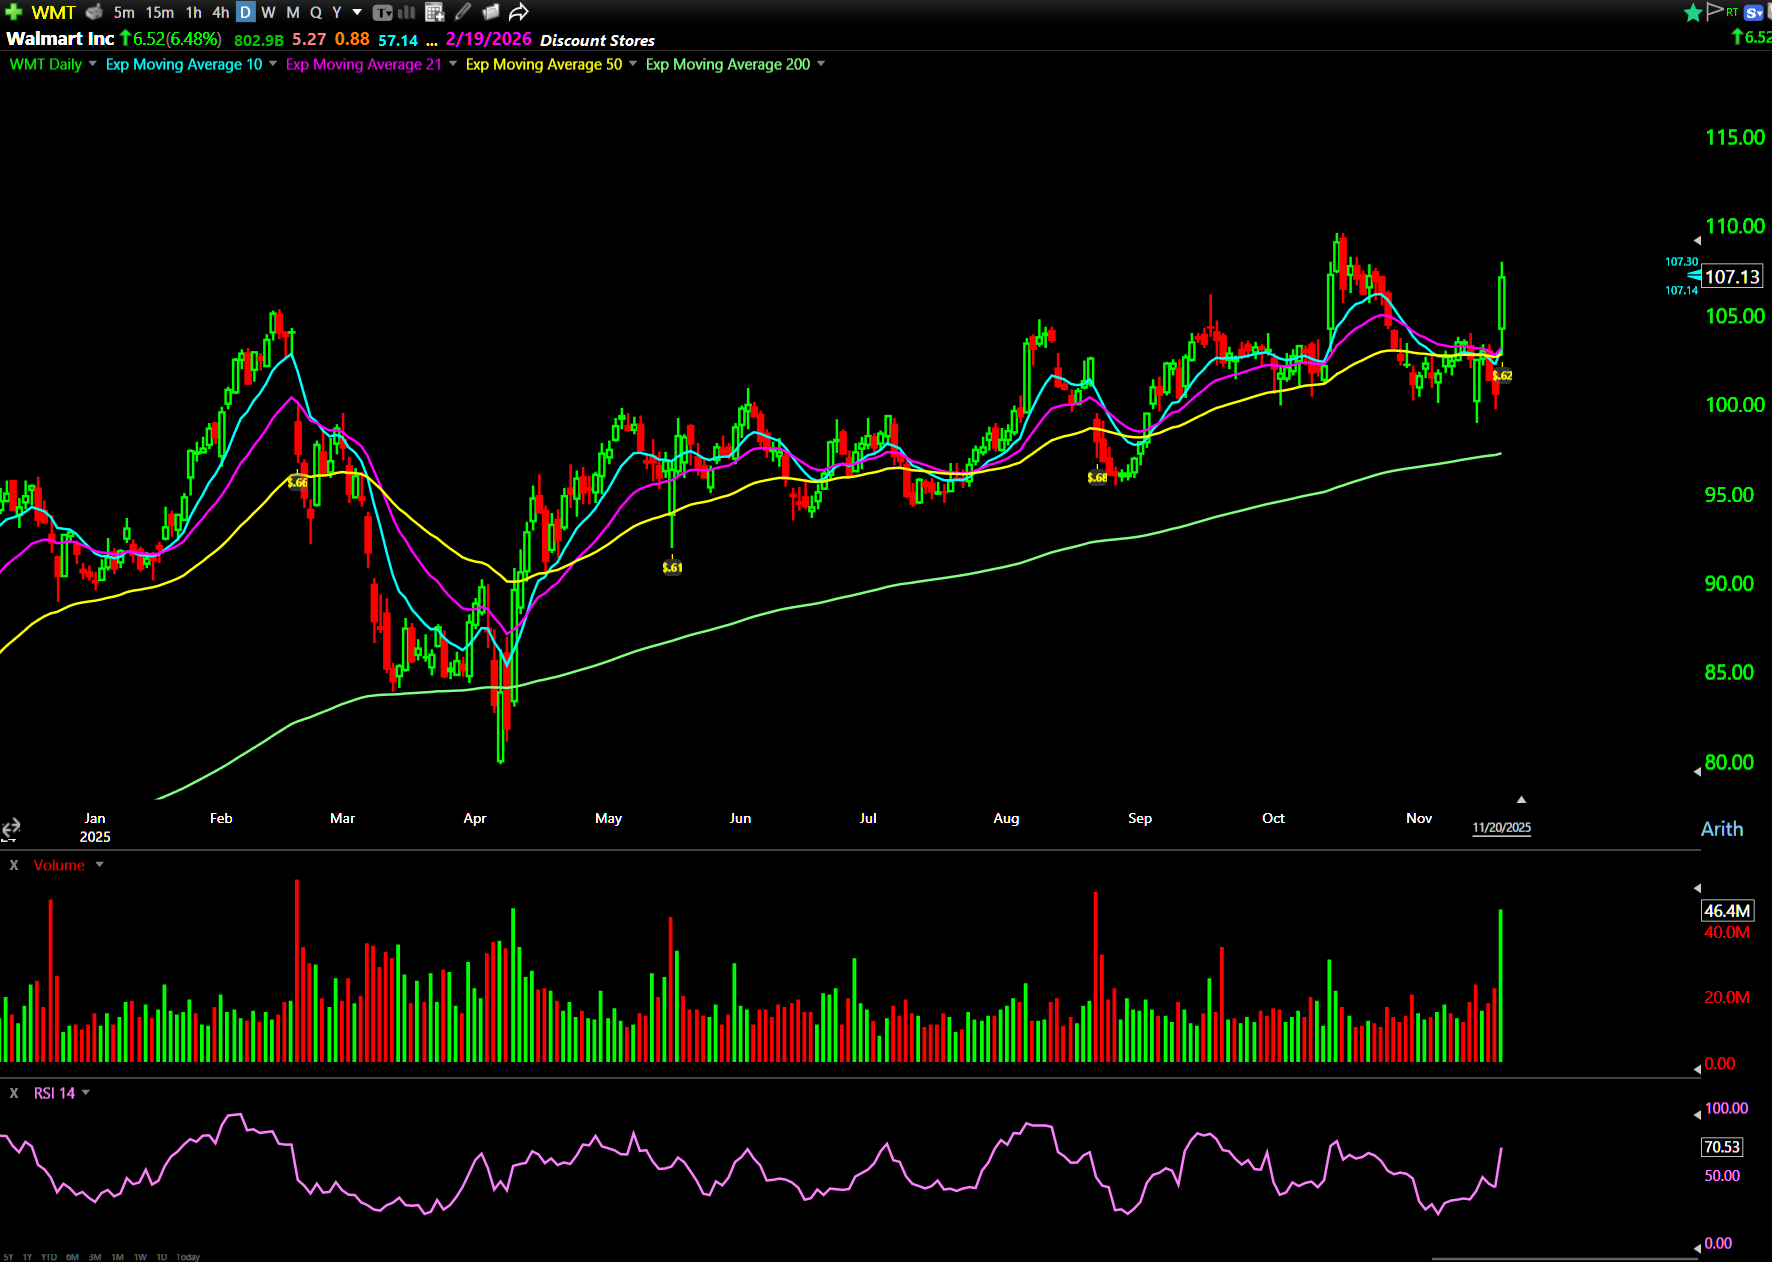1772x1262 pixels.
Task: Toggle the Arith price scale mode
Action: pos(1721,829)
